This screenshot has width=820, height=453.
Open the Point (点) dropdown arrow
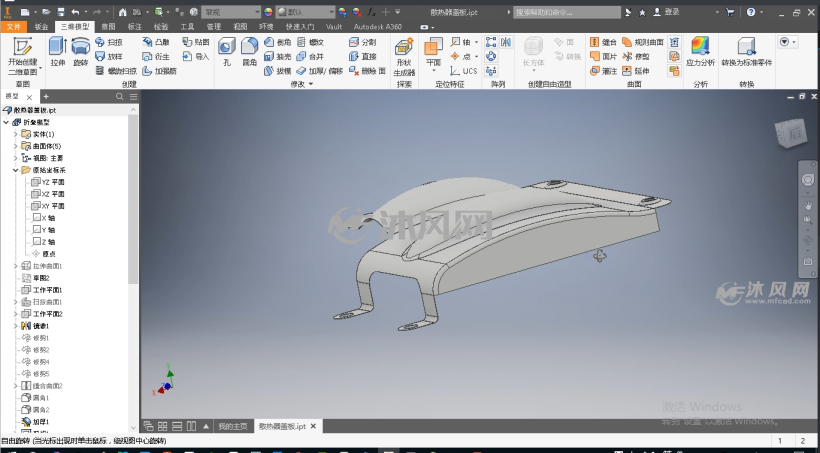(476, 56)
